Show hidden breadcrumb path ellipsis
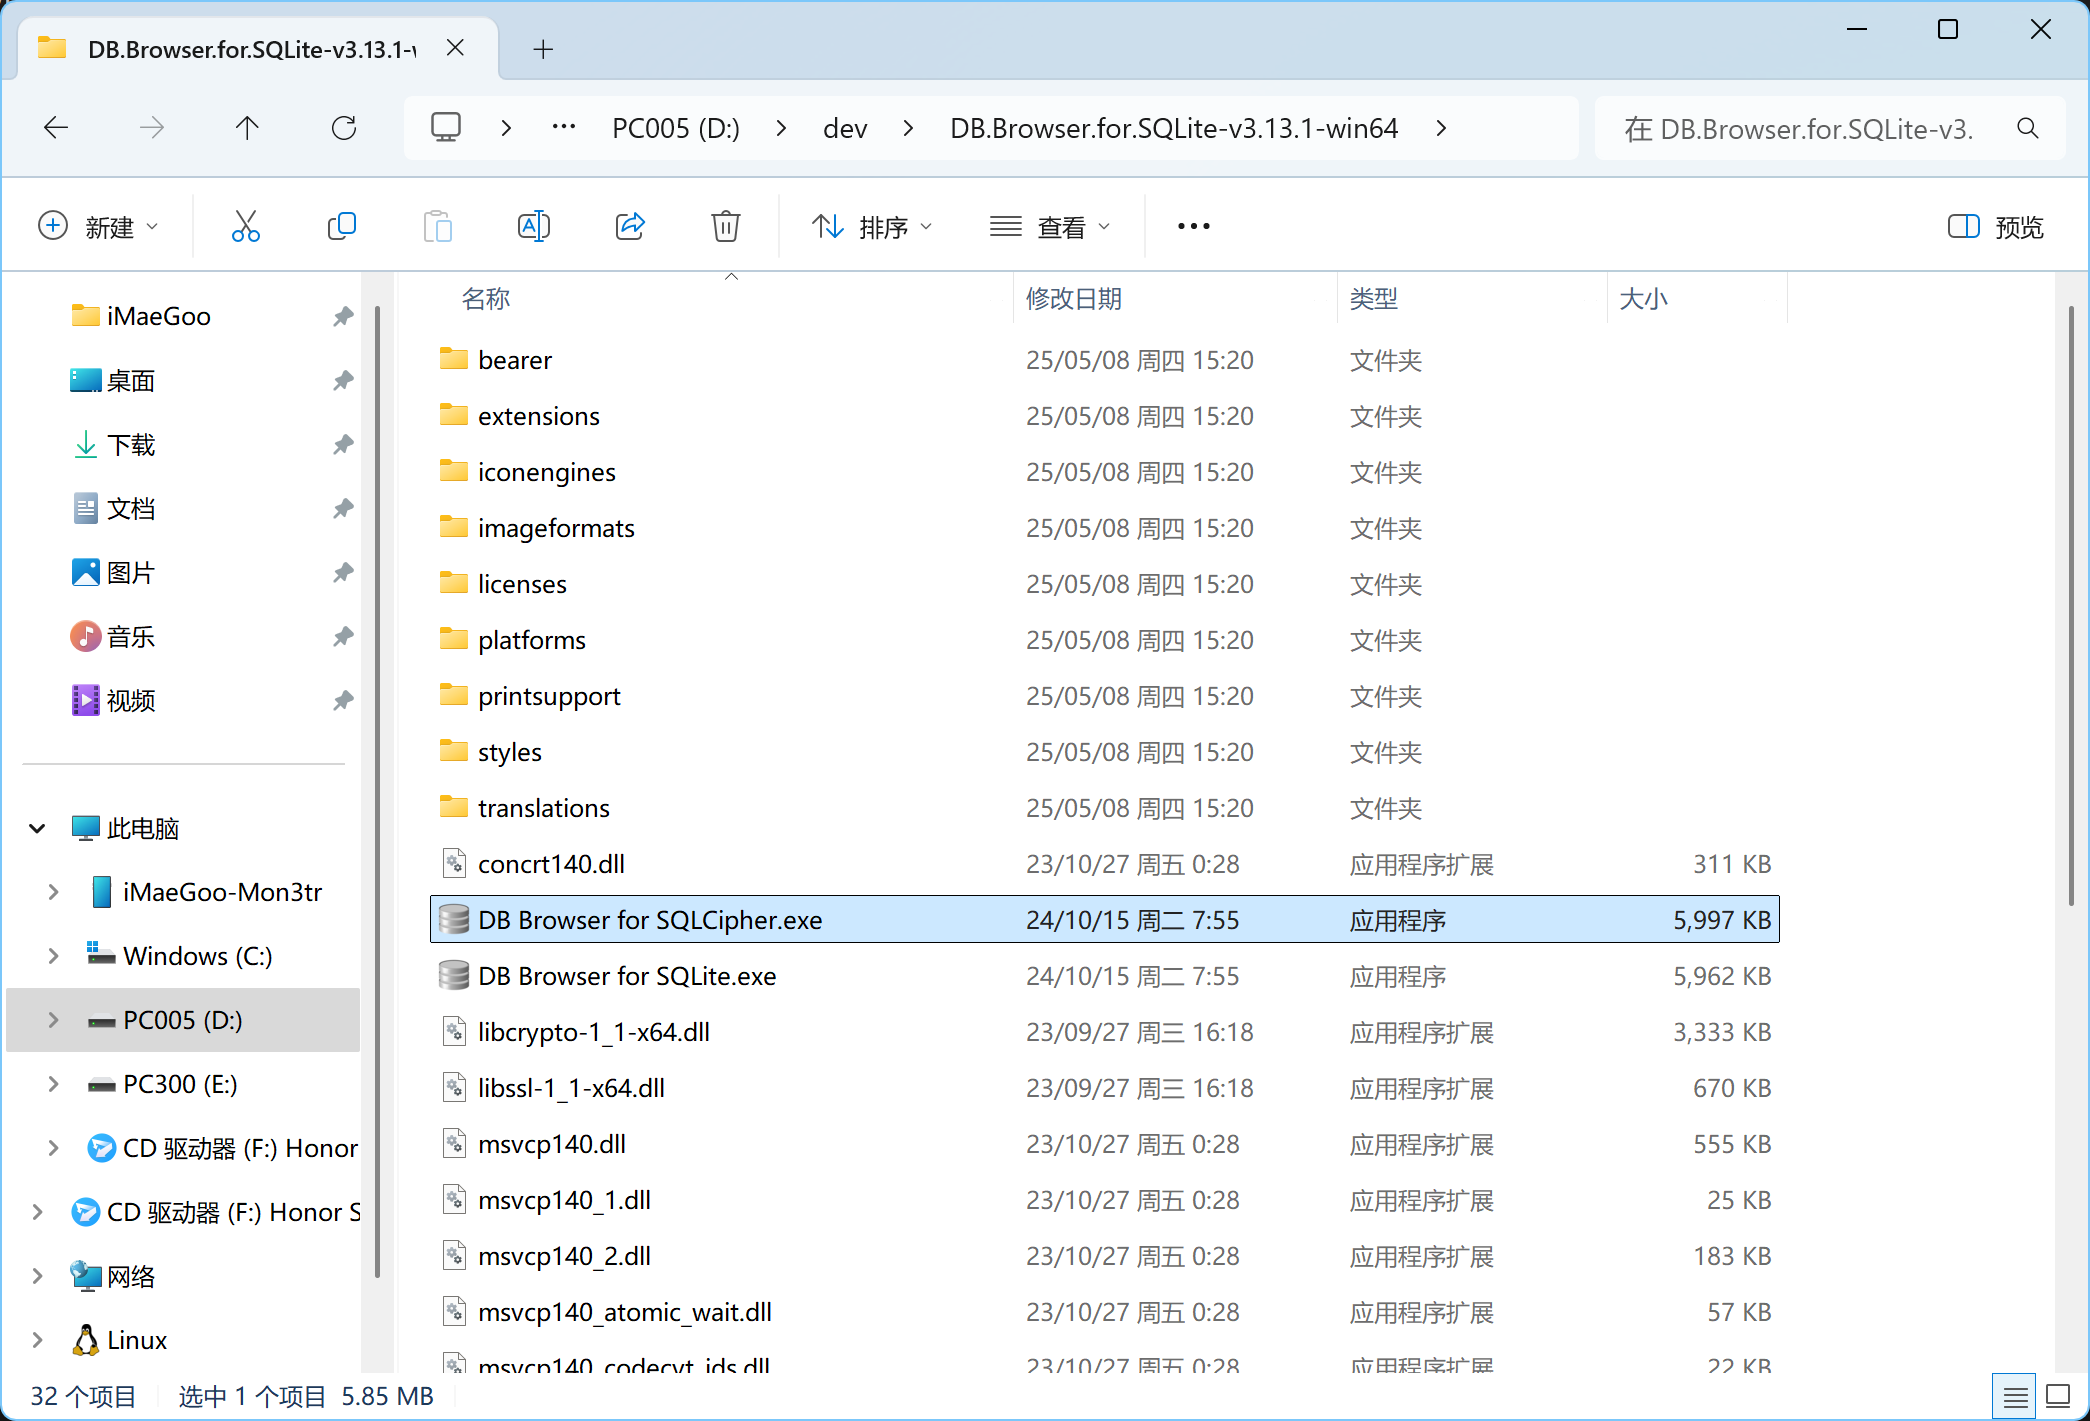Image resolution: width=2090 pixels, height=1421 pixels. point(564,127)
